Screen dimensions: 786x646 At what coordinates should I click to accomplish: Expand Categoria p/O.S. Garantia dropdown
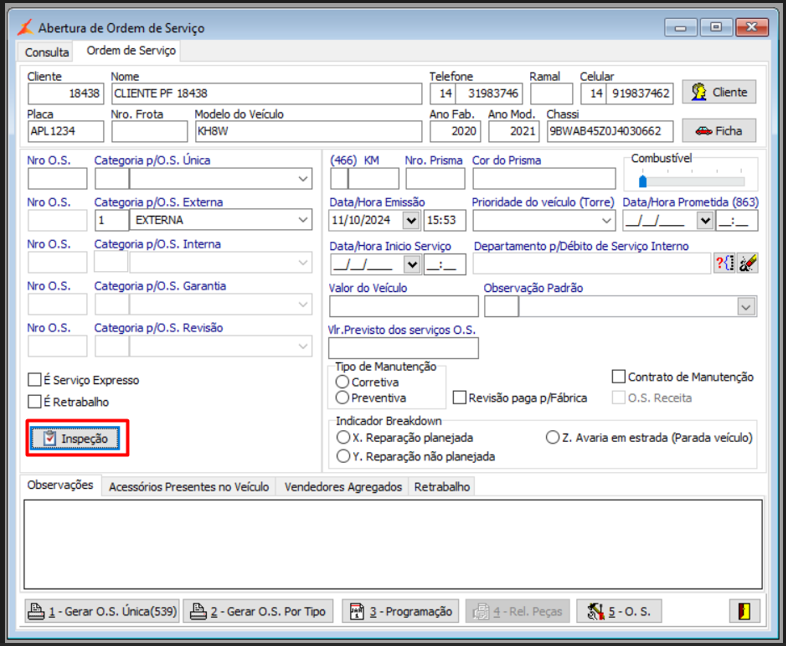[303, 304]
